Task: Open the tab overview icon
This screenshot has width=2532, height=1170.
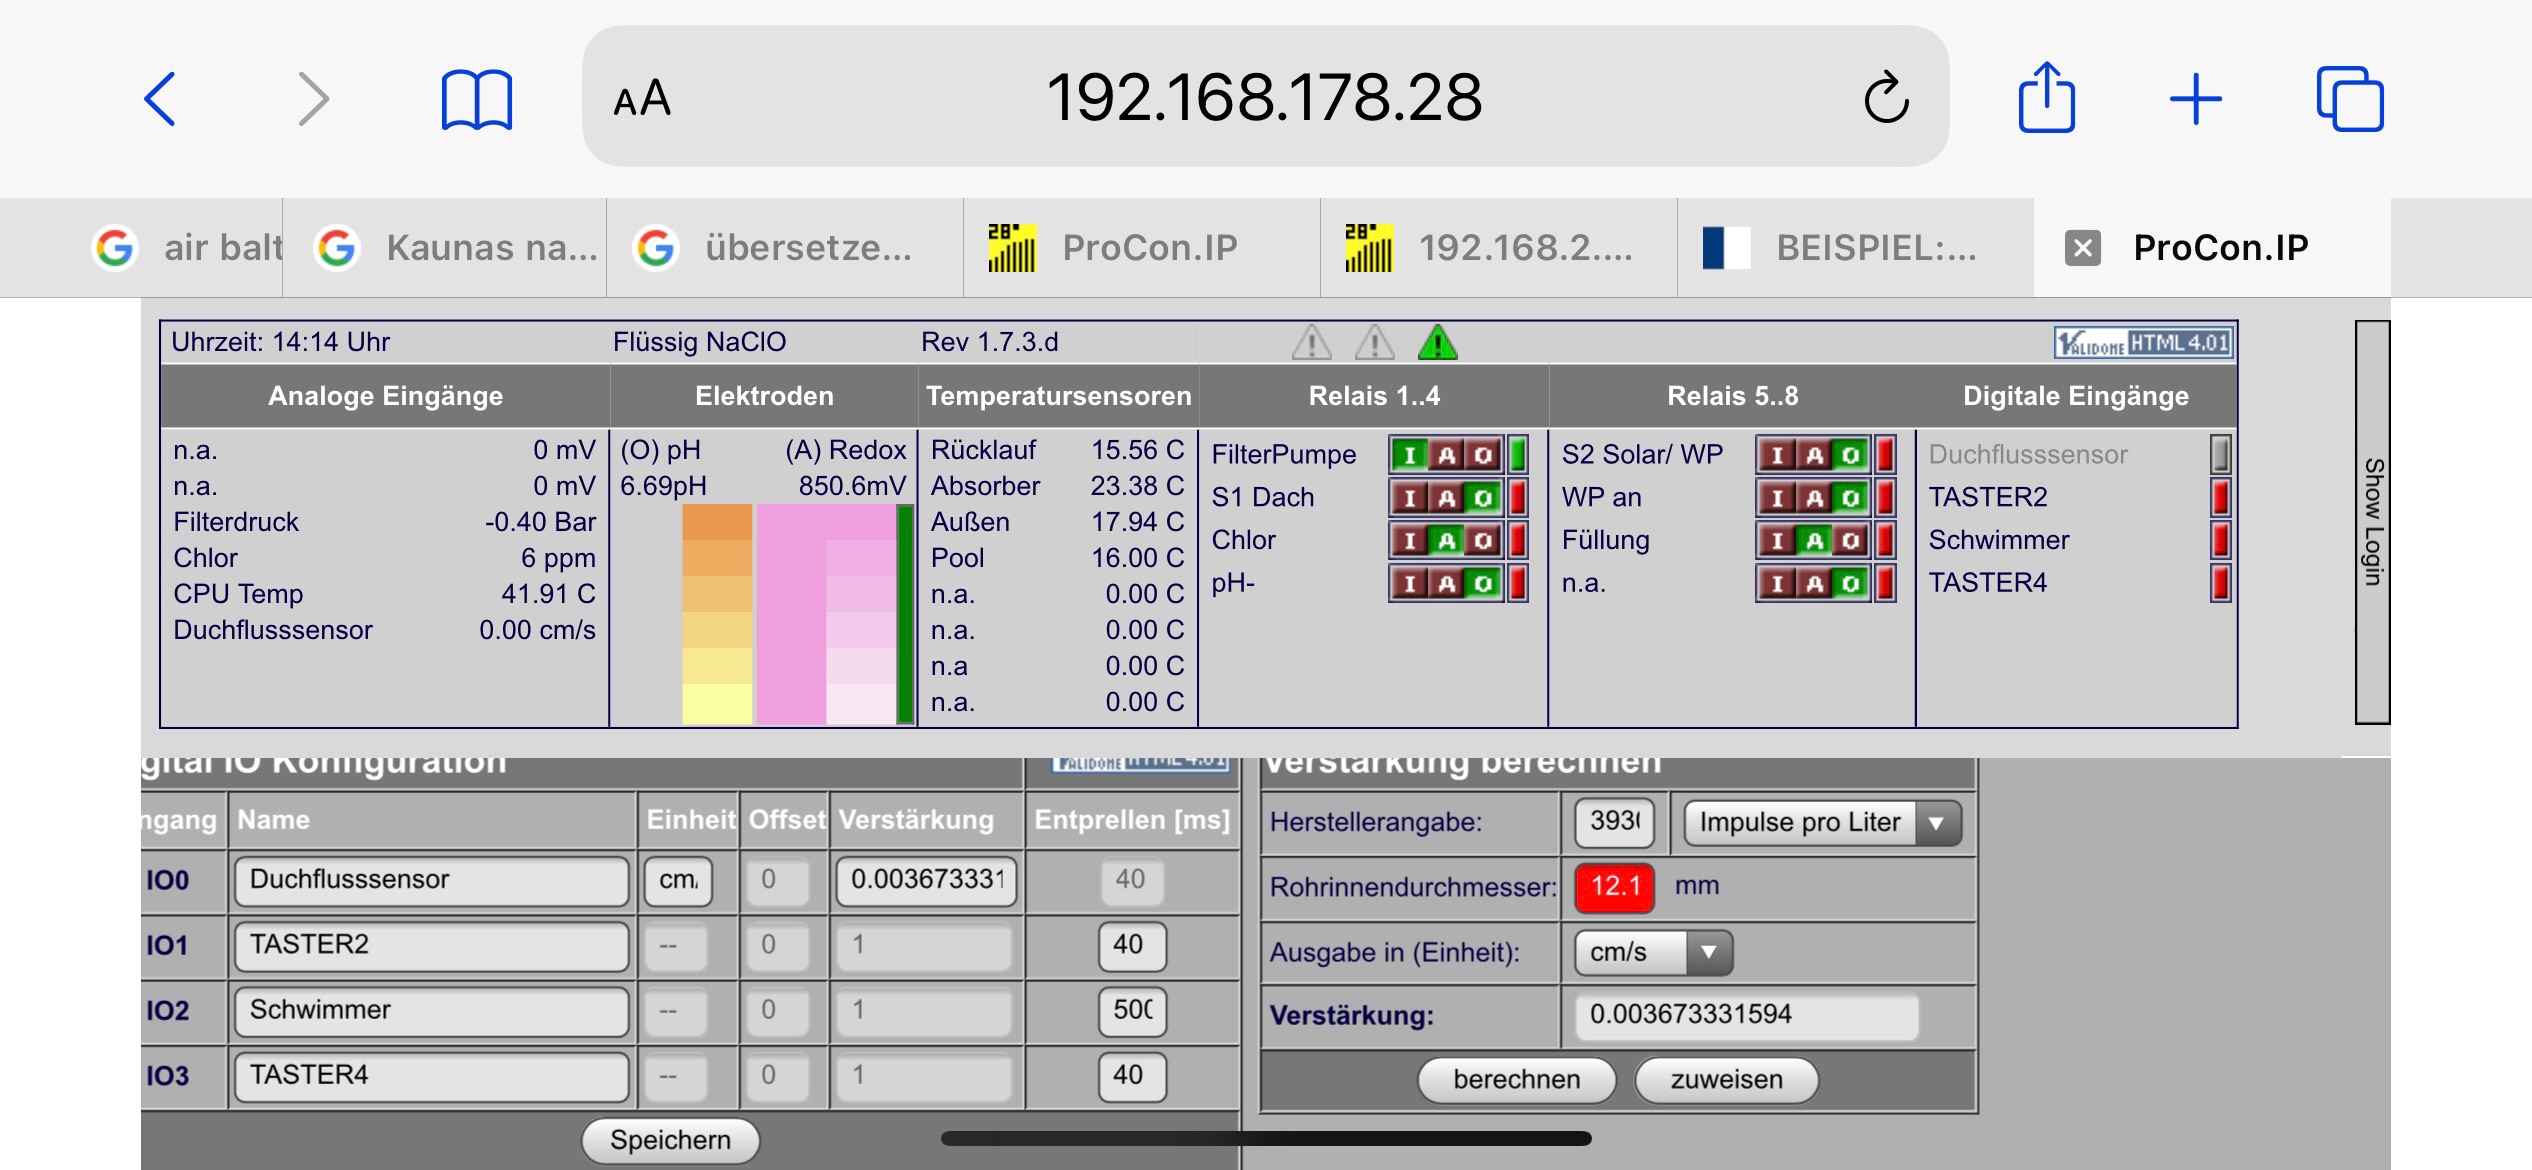Action: [x=2349, y=98]
